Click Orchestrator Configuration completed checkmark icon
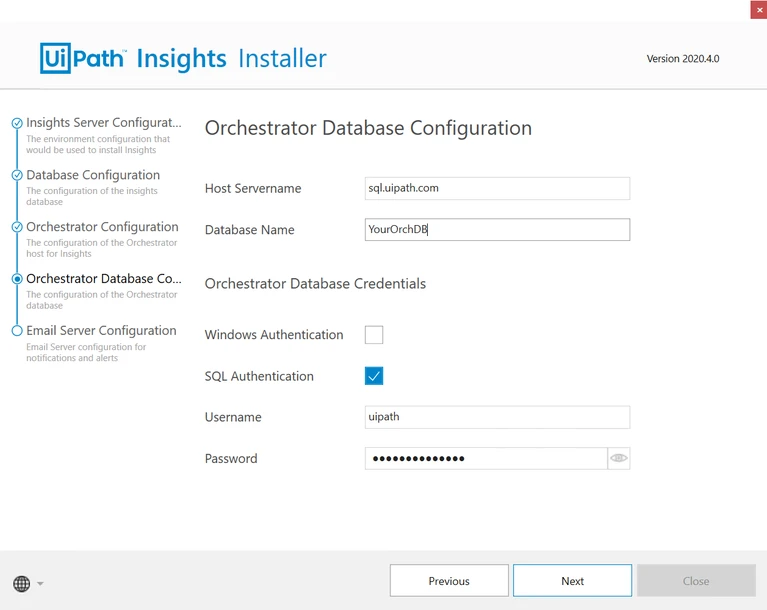This screenshot has height=610, width=767. pos(17,227)
